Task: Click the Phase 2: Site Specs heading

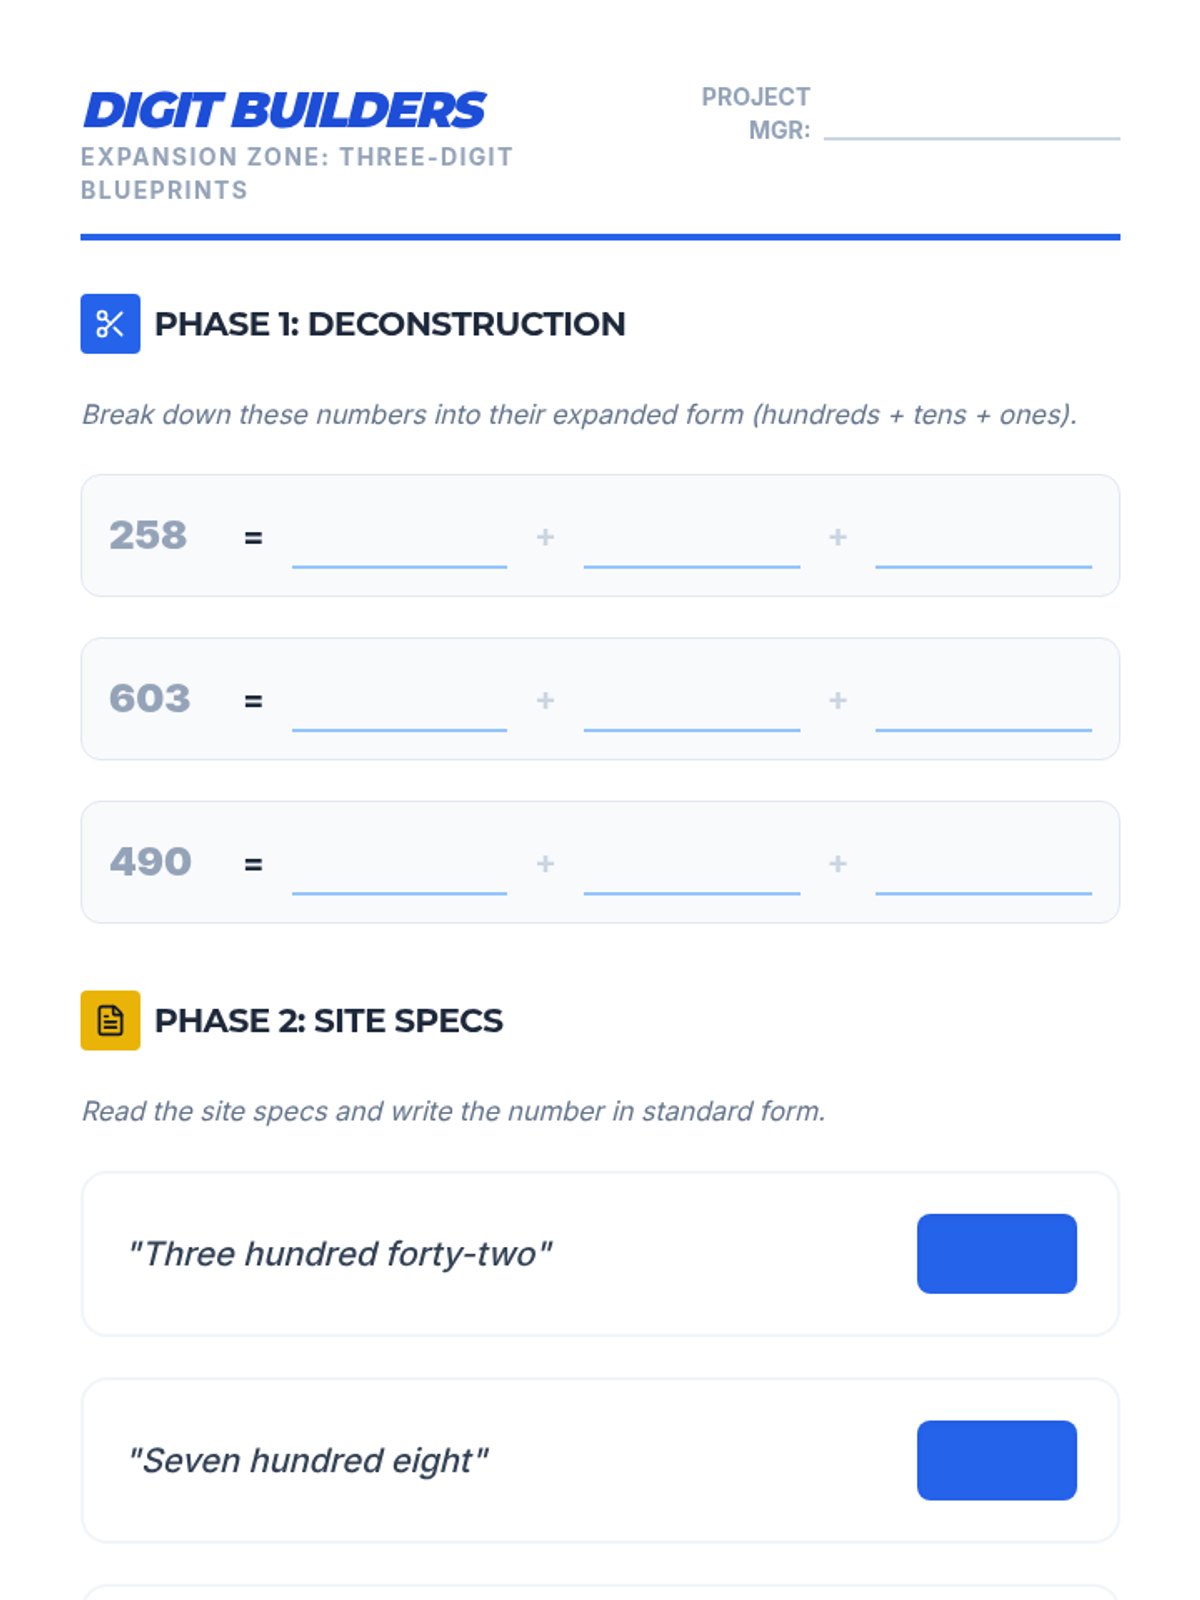Action: 328,1020
